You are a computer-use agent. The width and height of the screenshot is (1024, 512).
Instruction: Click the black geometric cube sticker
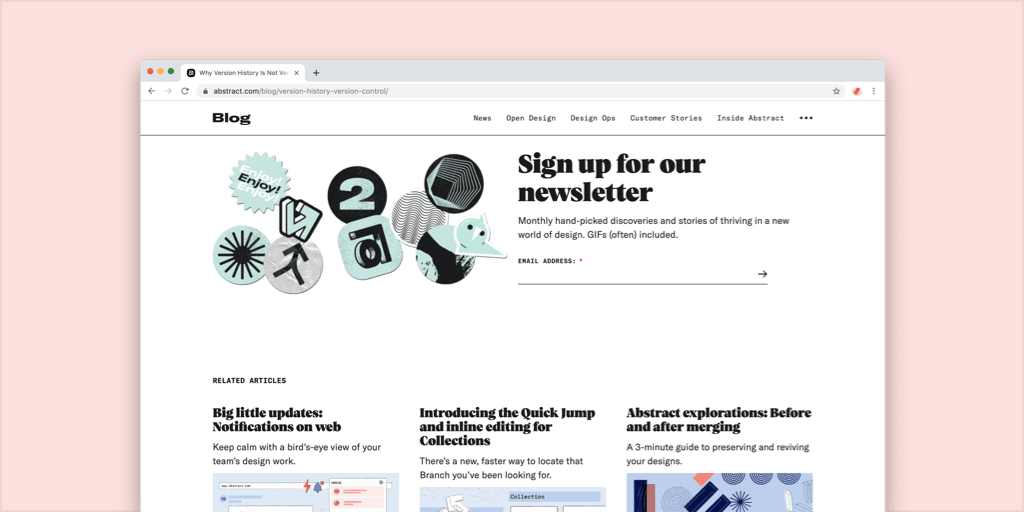(454, 184)
